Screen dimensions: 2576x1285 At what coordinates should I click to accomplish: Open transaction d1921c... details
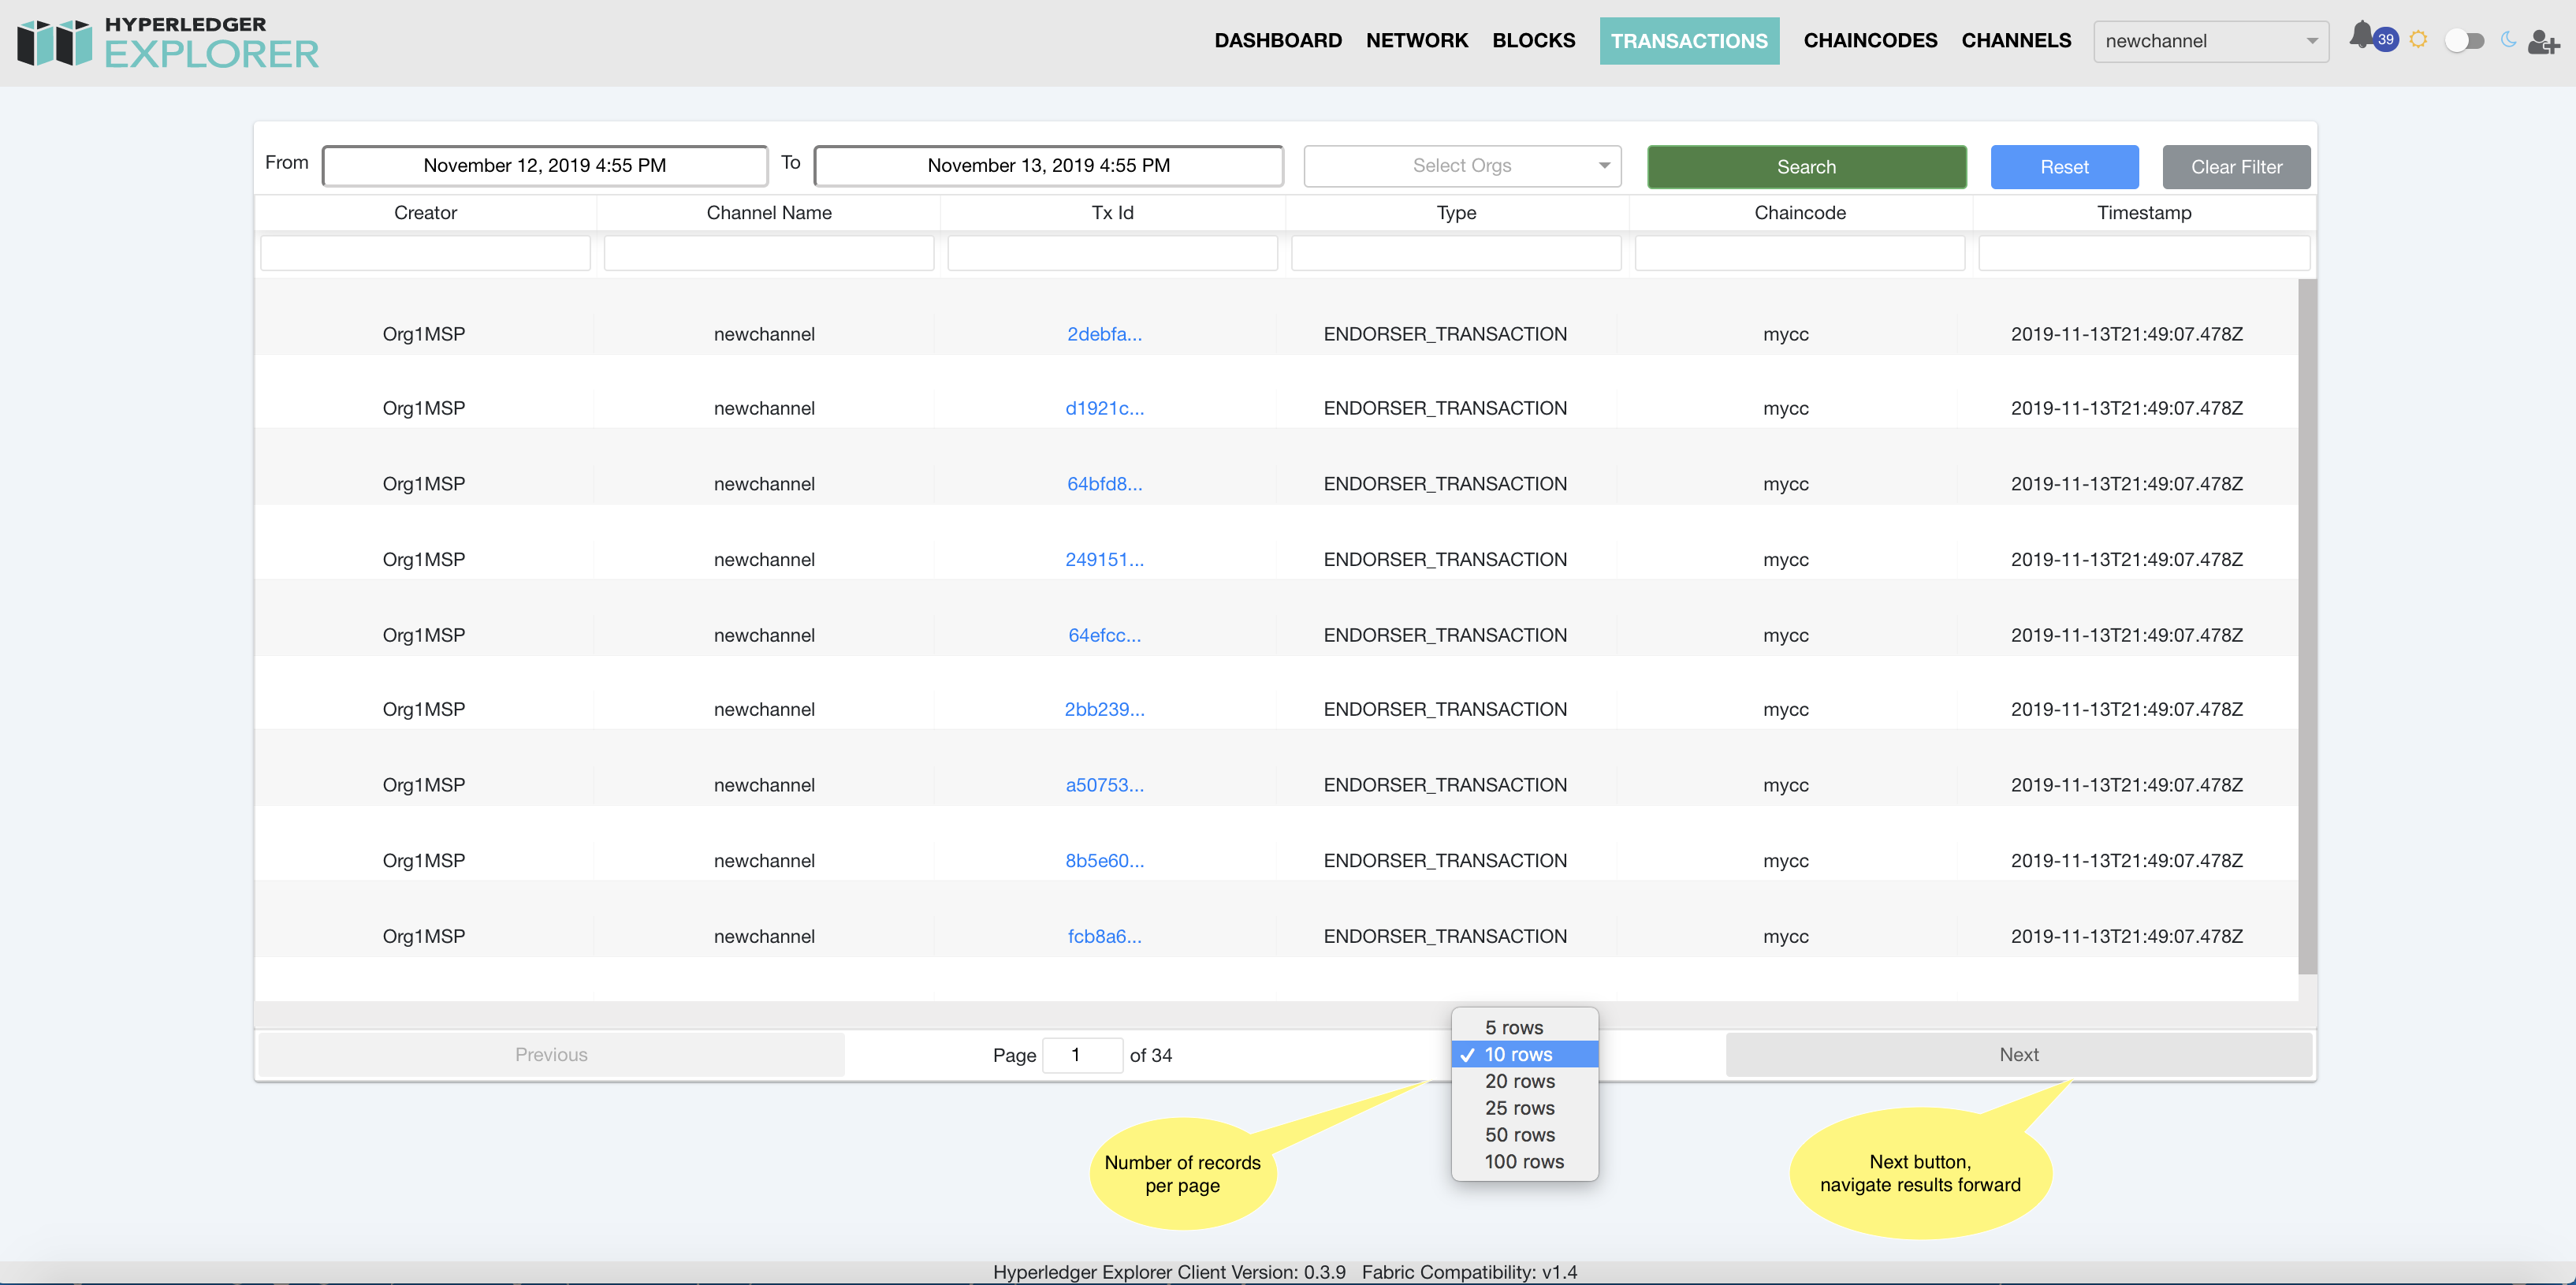1104,408
